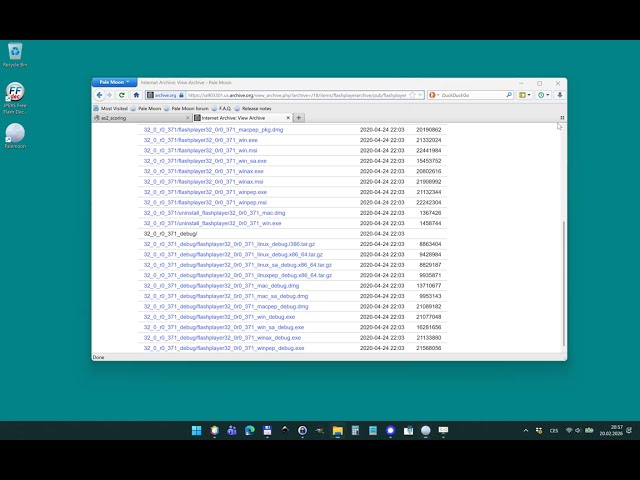Open the URL history dropdown arrow
This screenshot has height=480, width=640.
(x=420, y=95)
